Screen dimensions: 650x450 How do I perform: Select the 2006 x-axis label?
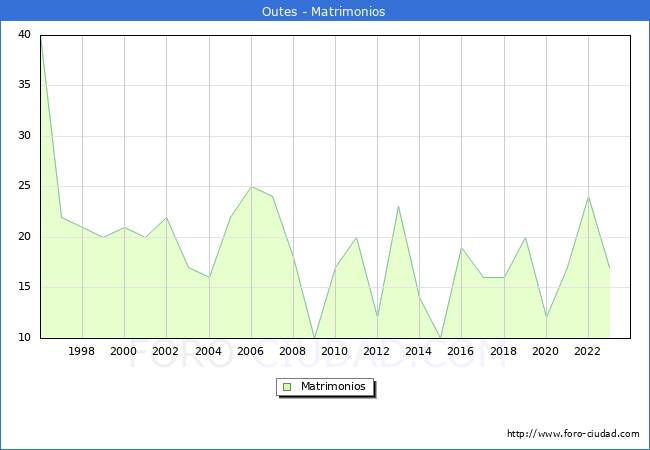click(x=251, y=352)
